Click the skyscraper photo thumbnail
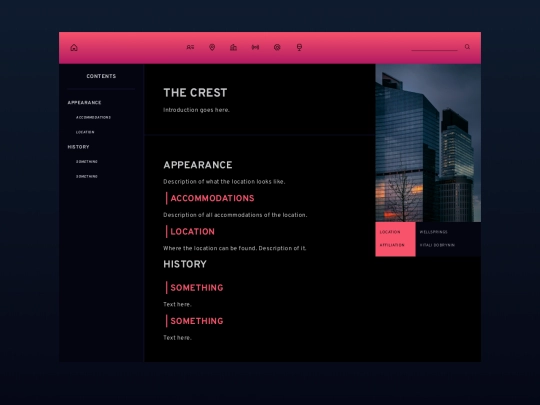Screen dimensions: 540x405 pyautogui.click(x=428, y=143)
